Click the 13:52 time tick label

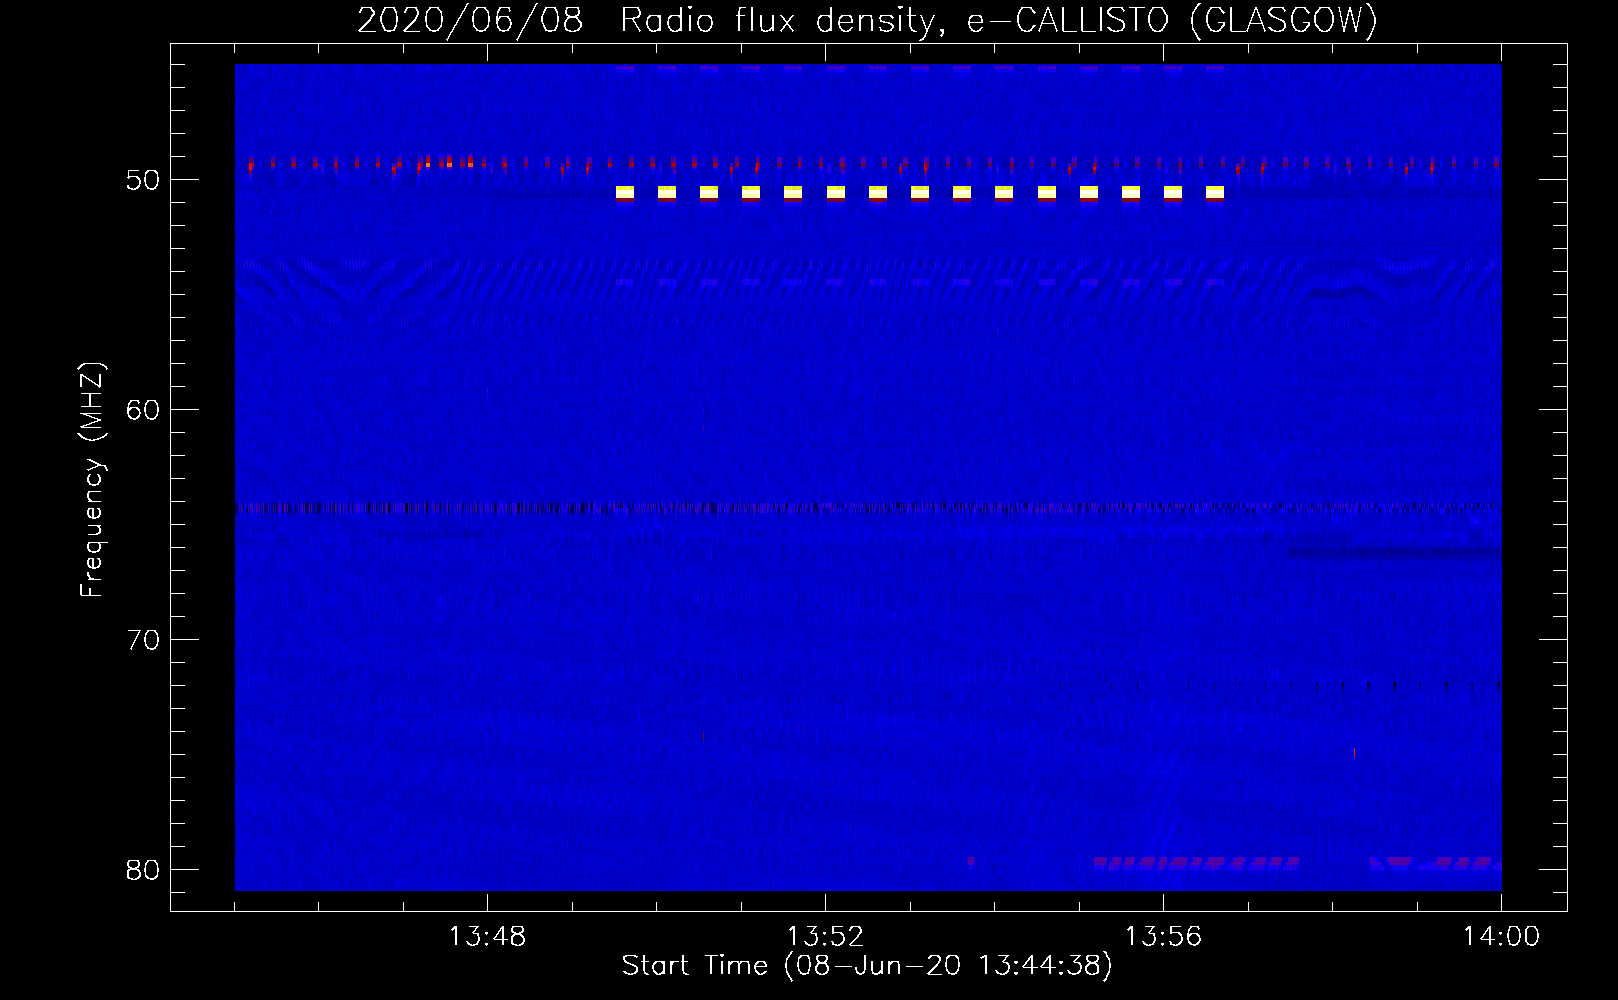825,937
